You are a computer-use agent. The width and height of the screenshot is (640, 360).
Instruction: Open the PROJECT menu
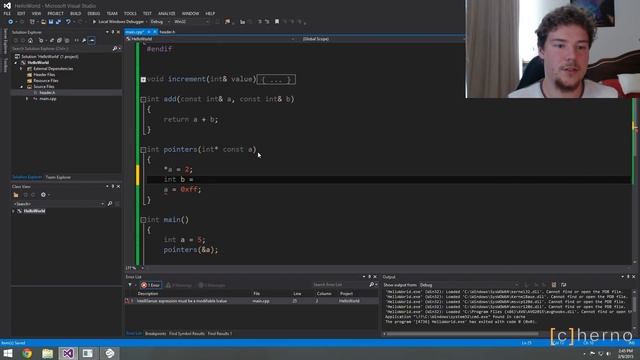(x=56, y=13)
